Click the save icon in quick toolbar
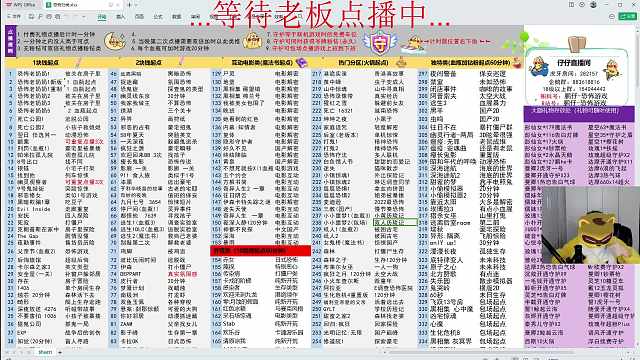The width and height of the screenshot is (640, 360). (31, 17)
